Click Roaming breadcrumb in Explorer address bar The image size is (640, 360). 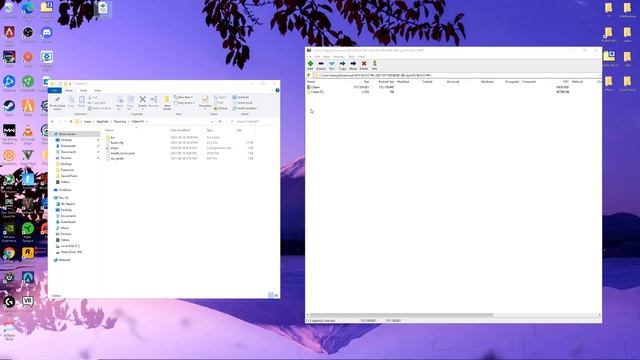pos(120,122)
